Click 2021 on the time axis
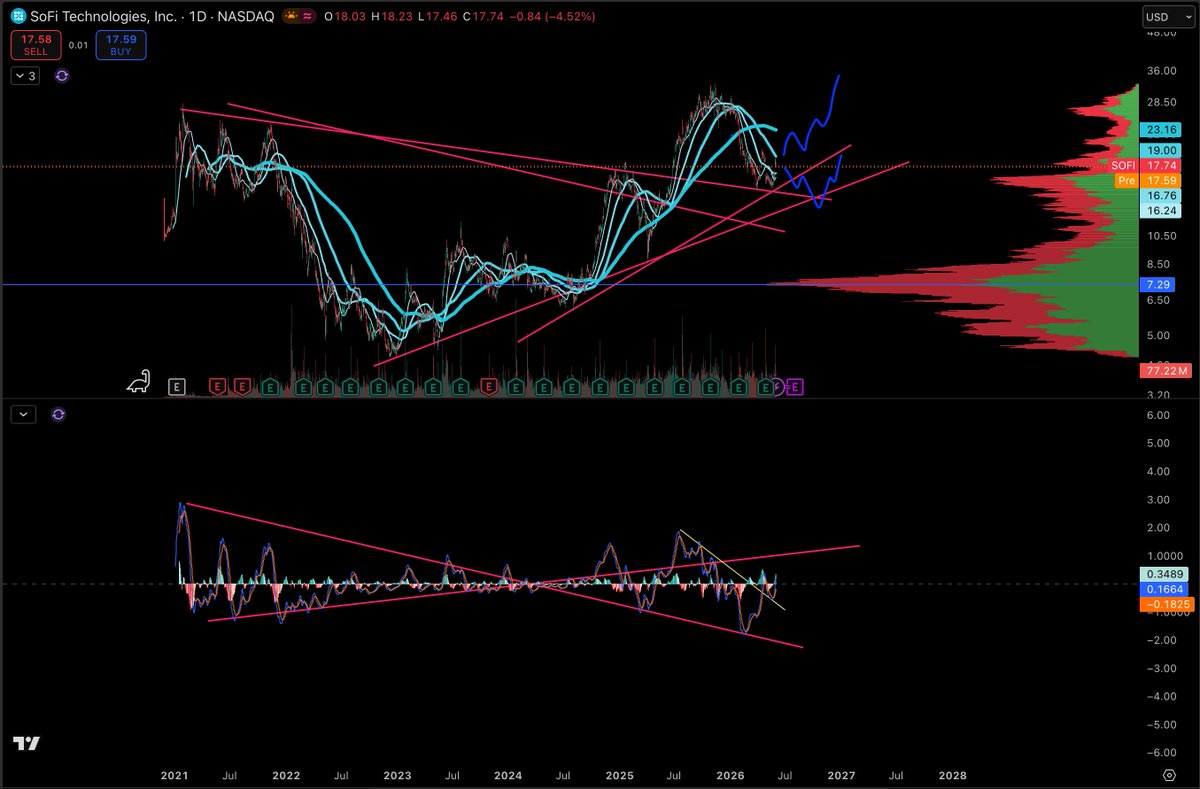 pyautogui.click(x=175, y=775)
